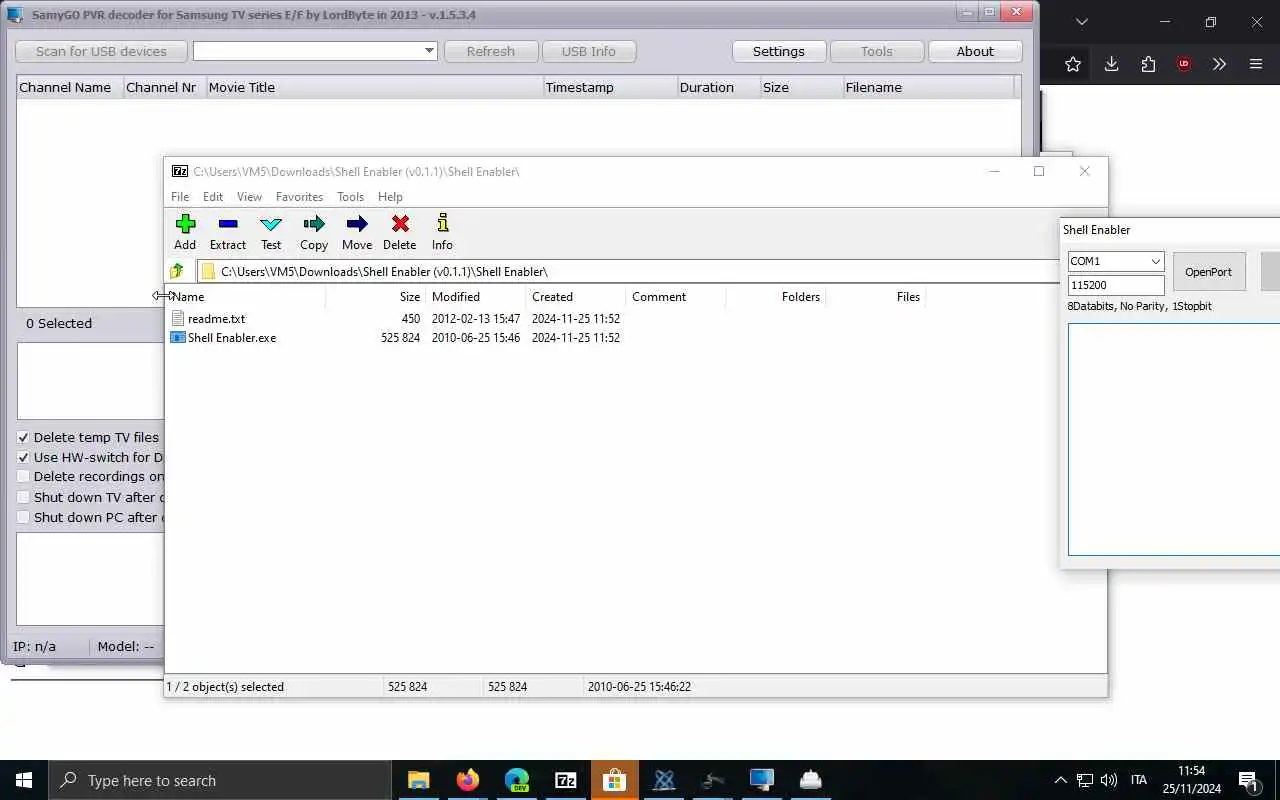Click Scan for USB devices button
This screenshot has width=1280, height=800.
point(101,51)
